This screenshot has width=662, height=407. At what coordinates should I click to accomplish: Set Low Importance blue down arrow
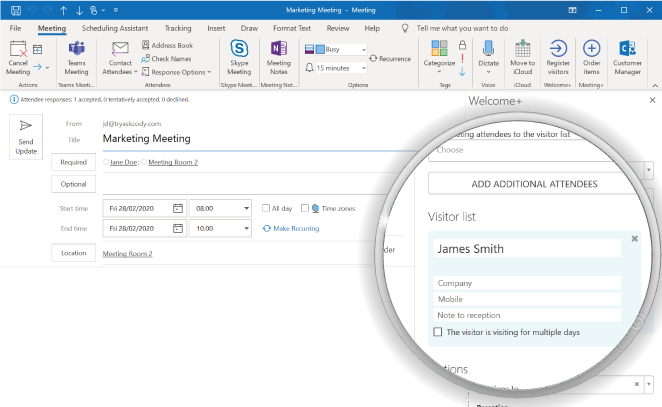pos(462,71)
